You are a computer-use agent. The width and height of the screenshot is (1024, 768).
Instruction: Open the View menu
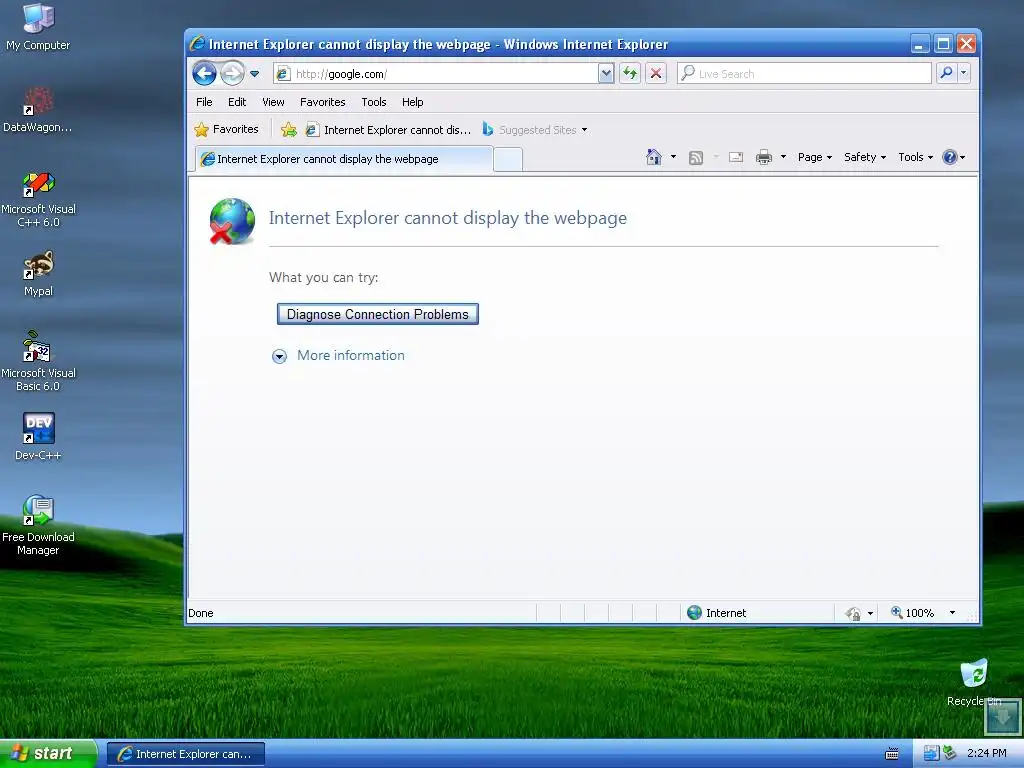tap(273, 102)
